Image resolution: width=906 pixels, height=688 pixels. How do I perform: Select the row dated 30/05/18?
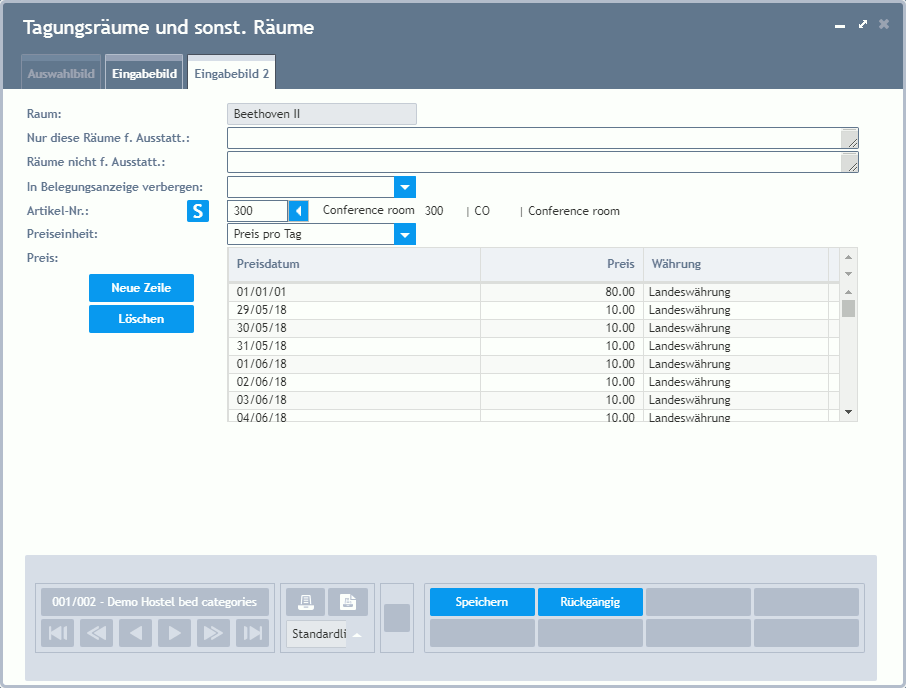pos(534,328)
